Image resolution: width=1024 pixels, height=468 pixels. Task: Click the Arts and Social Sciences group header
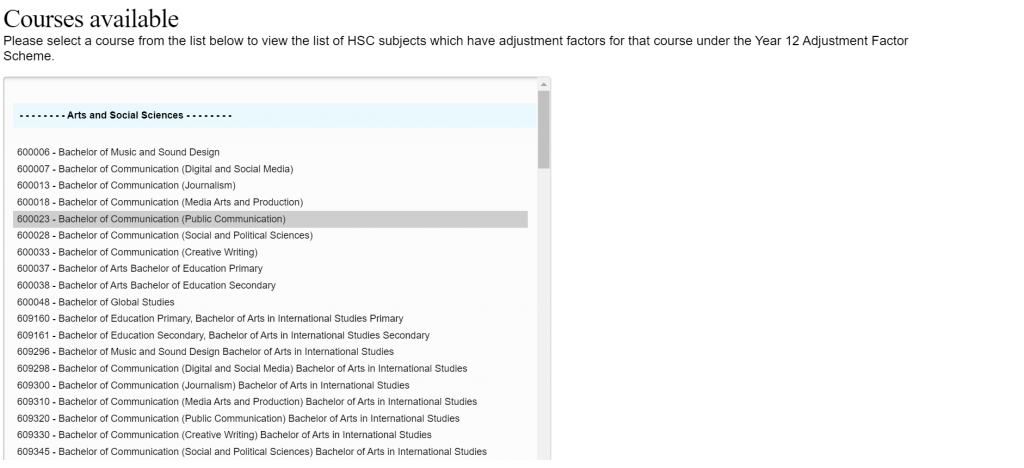(125, 116)
